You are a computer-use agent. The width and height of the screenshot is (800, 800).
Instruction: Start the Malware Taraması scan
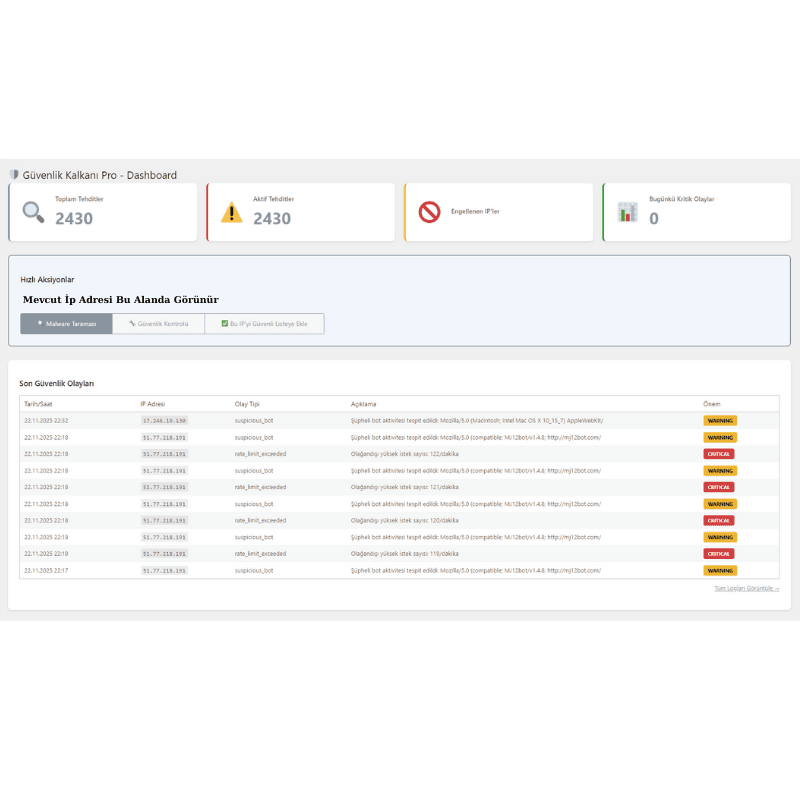click(x=66, y=324)
